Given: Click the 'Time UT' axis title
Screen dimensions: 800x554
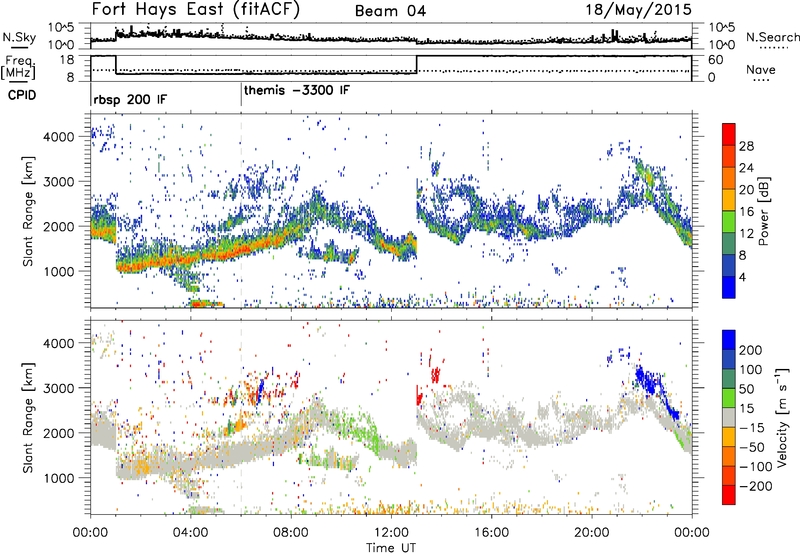Looking at the screenshot, I should (391, 548).
